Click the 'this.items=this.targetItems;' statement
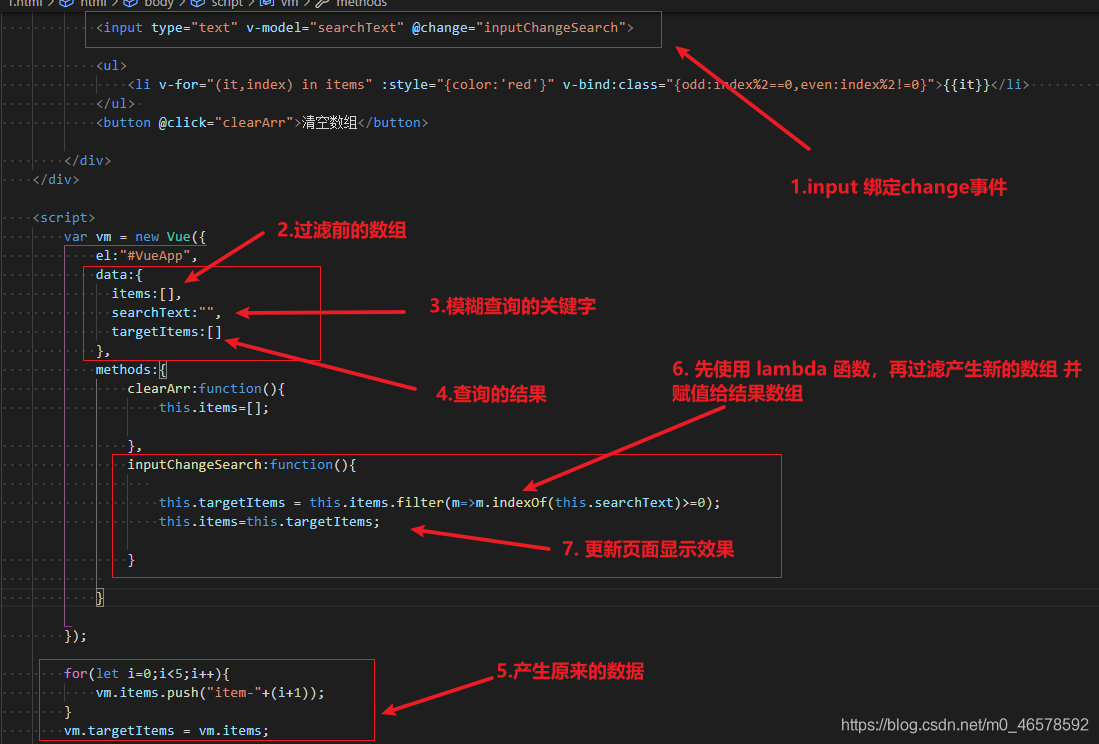The height and width of the screenshot is (744, 1099). (269, 521)
